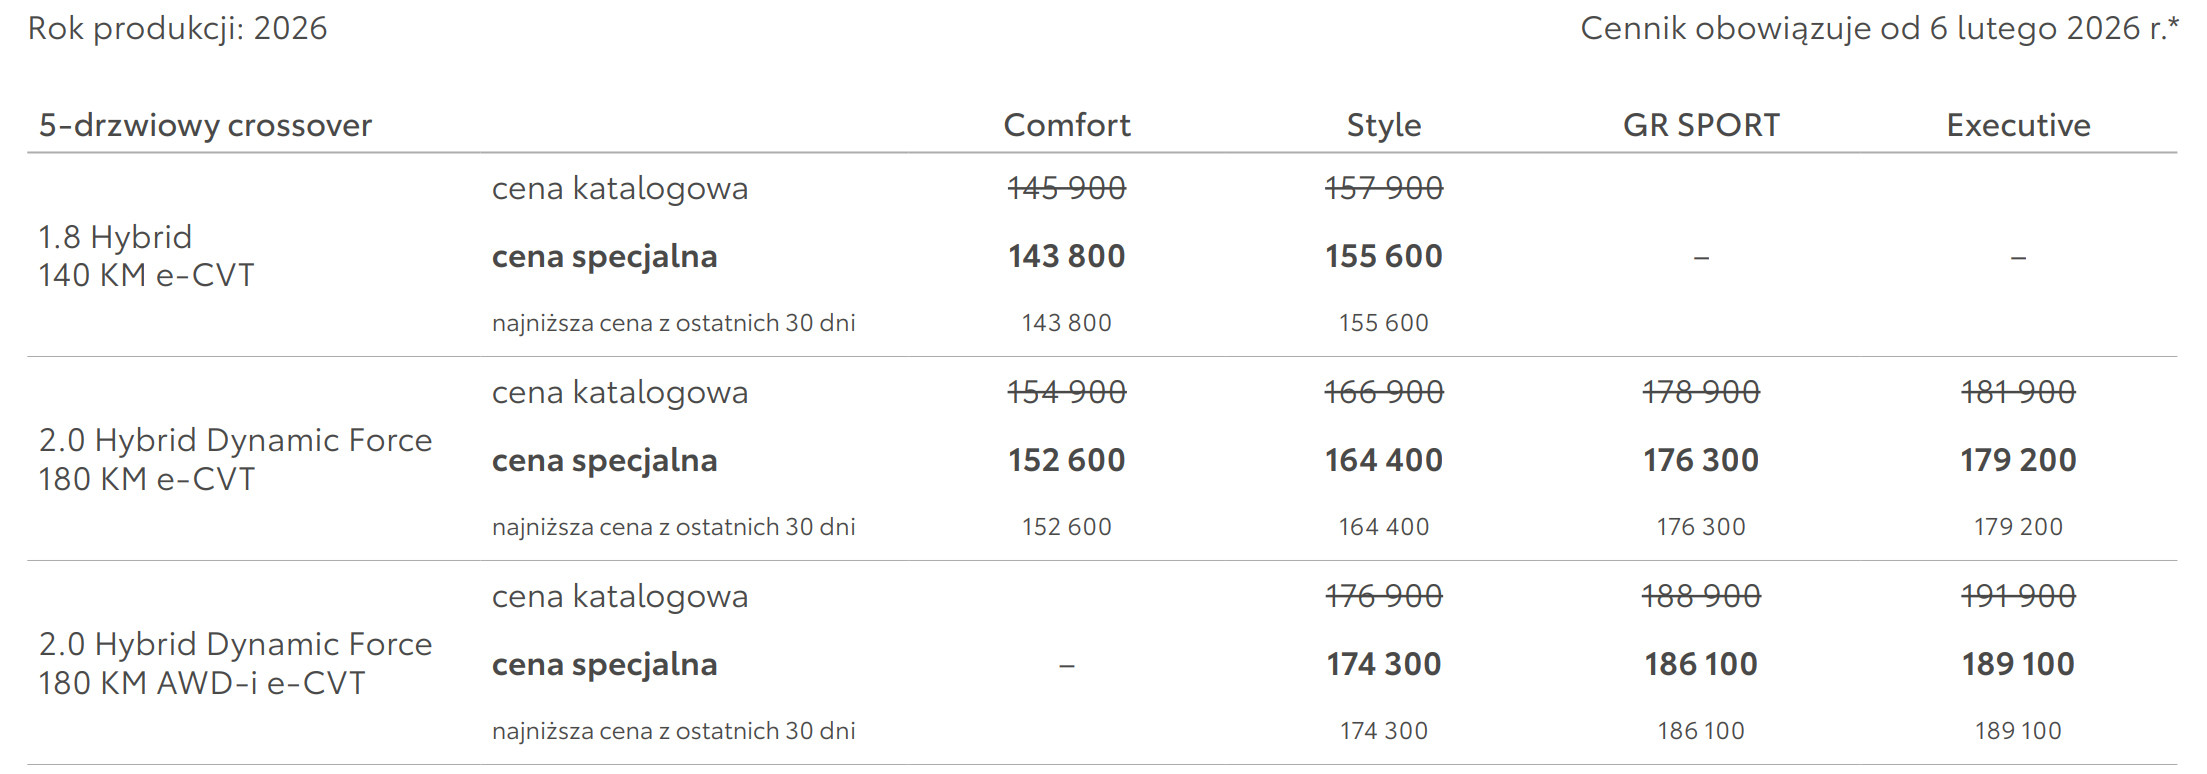Click bold Executive price 179 200
Viewport: 2207px width, 774px height.
coord(2018,460)
